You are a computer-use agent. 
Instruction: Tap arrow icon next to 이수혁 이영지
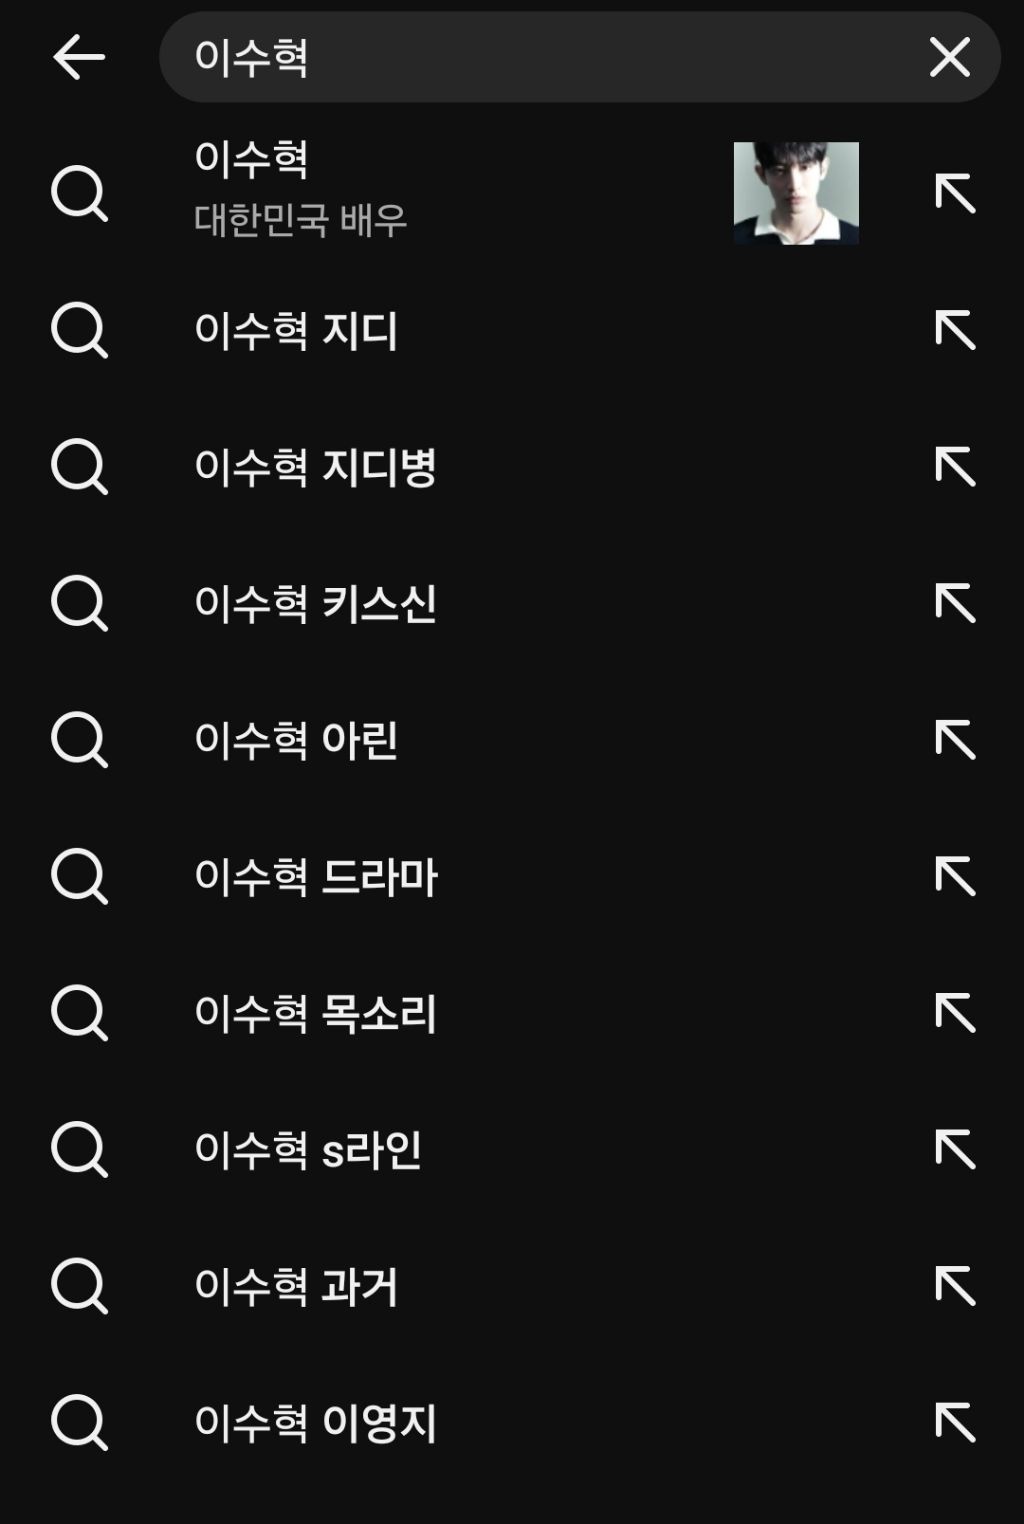pyautogui.click(x=955, y=1423)
